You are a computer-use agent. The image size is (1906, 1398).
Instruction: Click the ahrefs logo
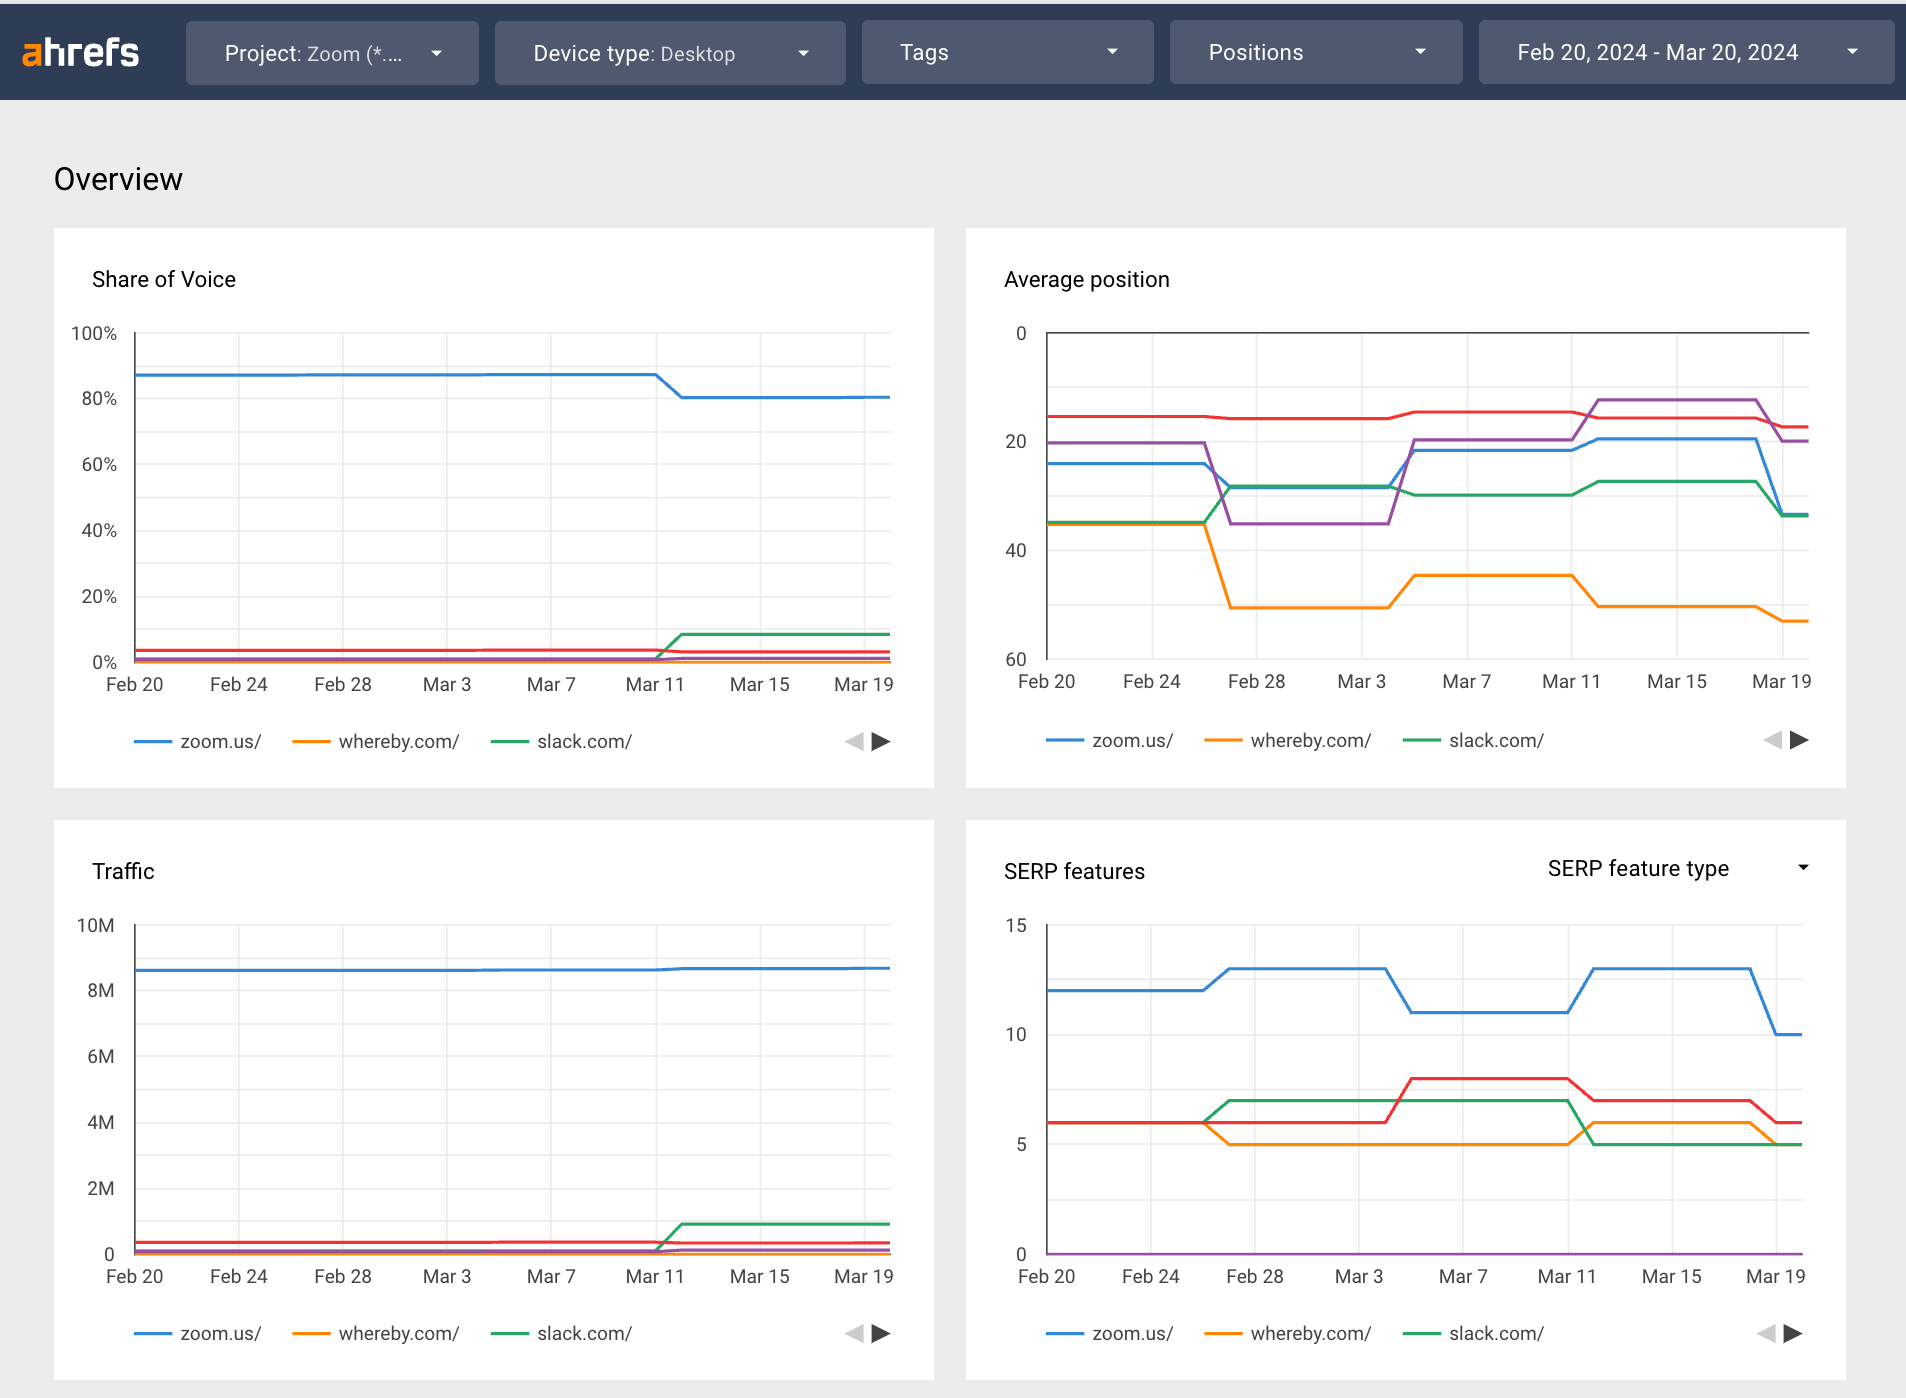(x=80, y=52)
